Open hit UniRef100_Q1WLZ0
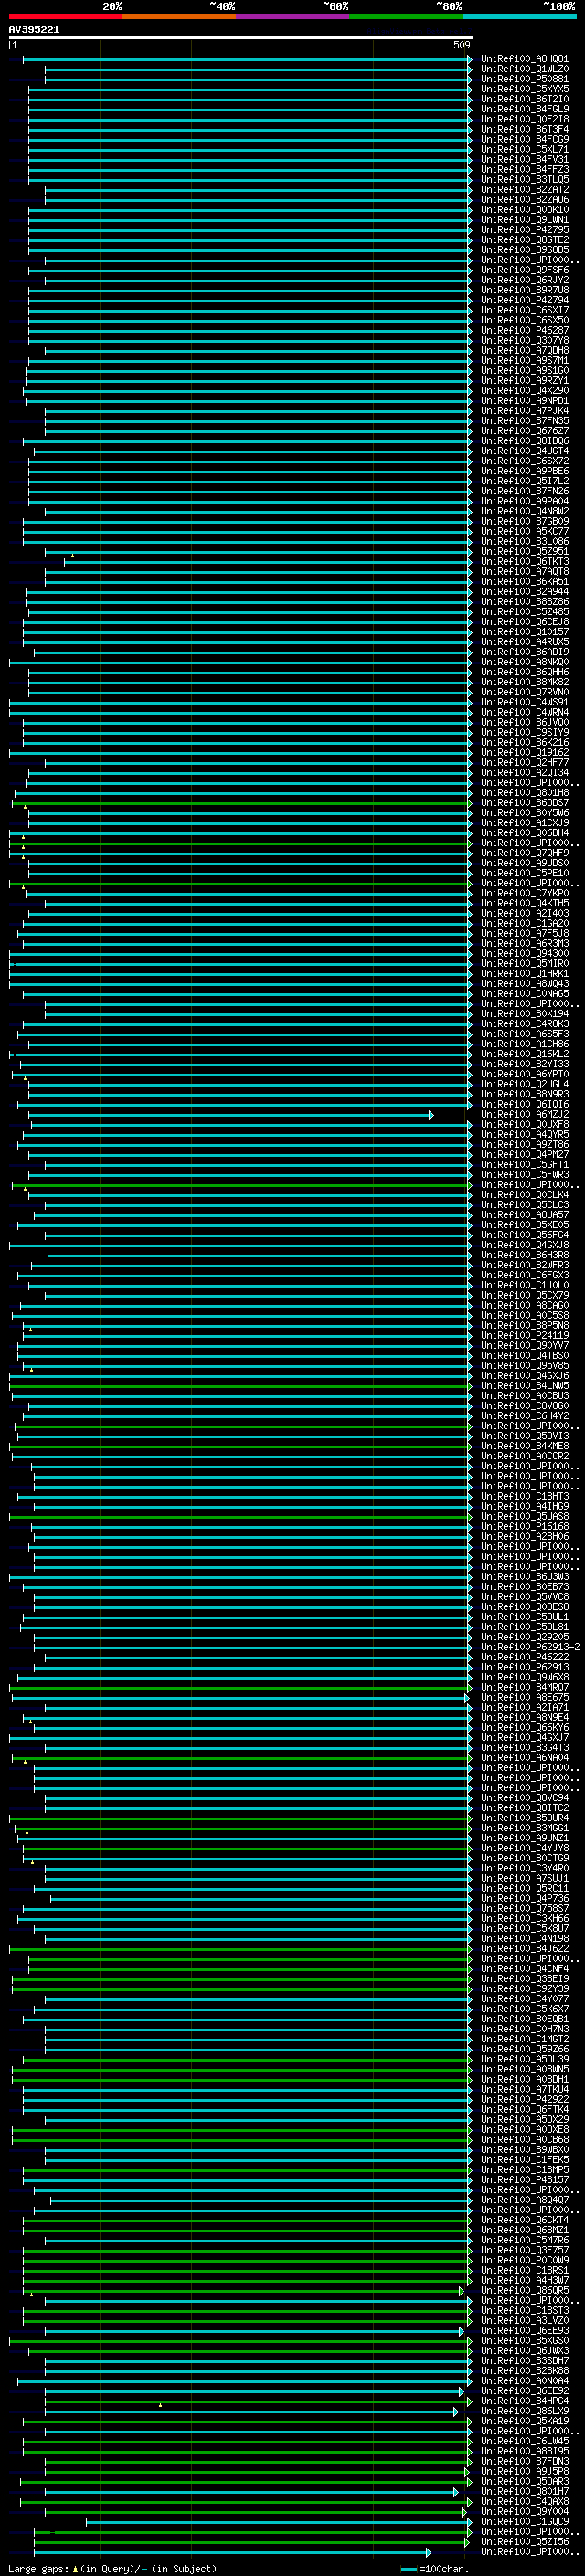 click(x=525, y=69)
